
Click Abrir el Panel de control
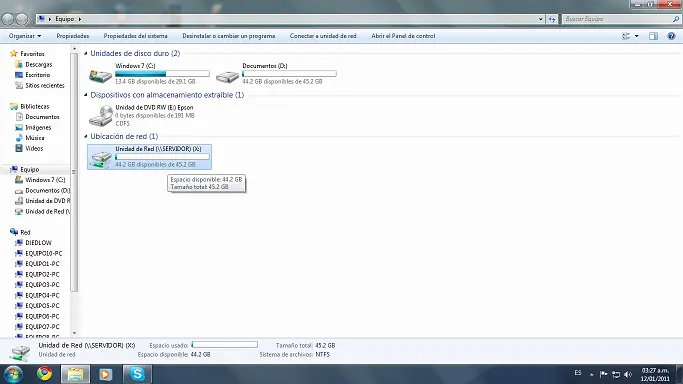403,36
